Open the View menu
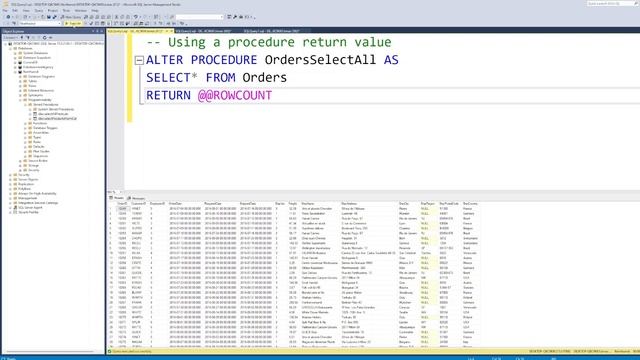The width and height of the screenshot is (640, 360). pyautogui.click(x=26, y=11)
